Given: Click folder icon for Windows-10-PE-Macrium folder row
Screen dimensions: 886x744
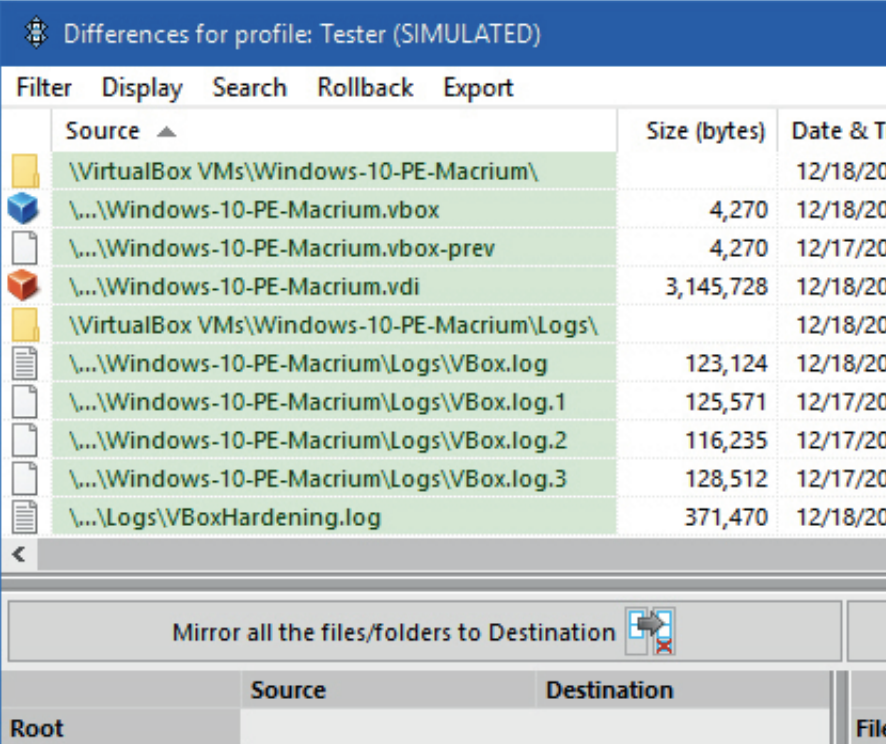Looking at the screenshot, I should click(x=24, y=172).
